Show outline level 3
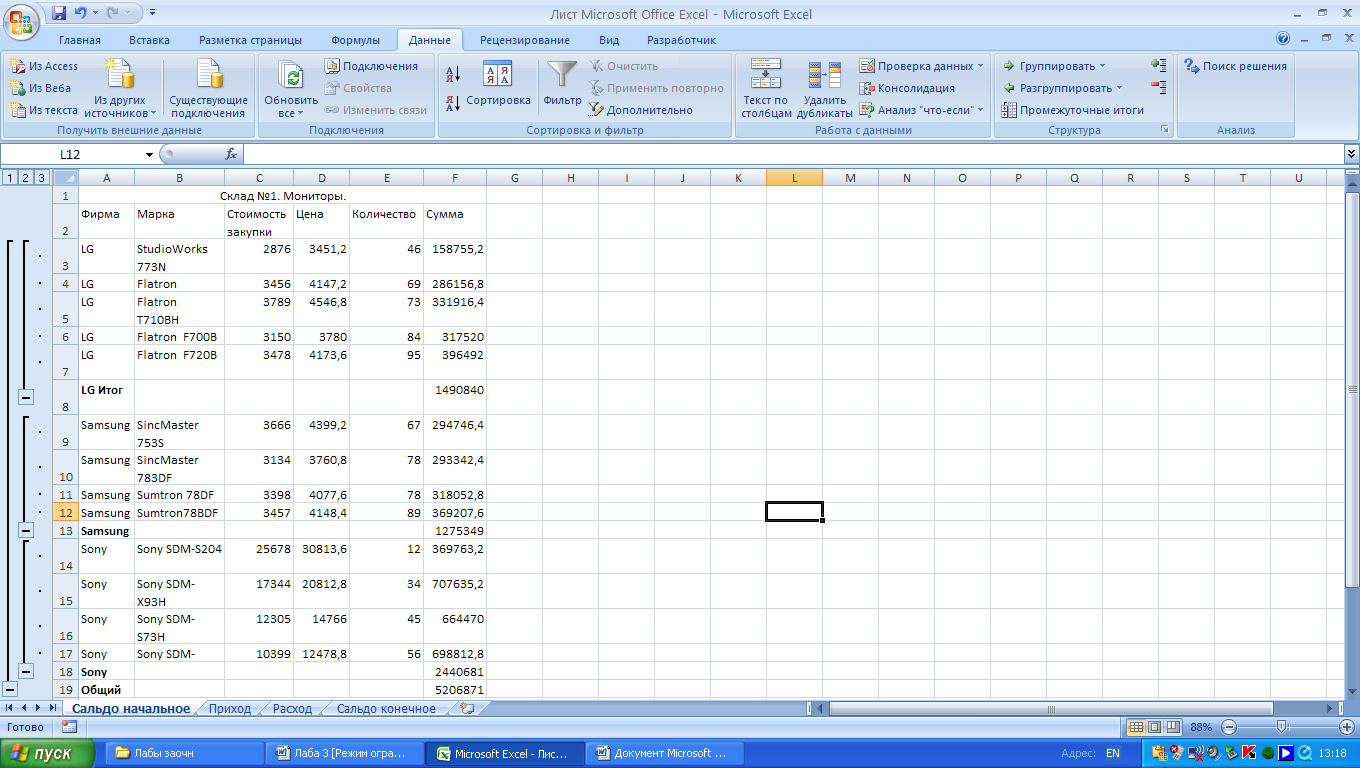This screenshot has height=768, width=1360. click(41, 178)
